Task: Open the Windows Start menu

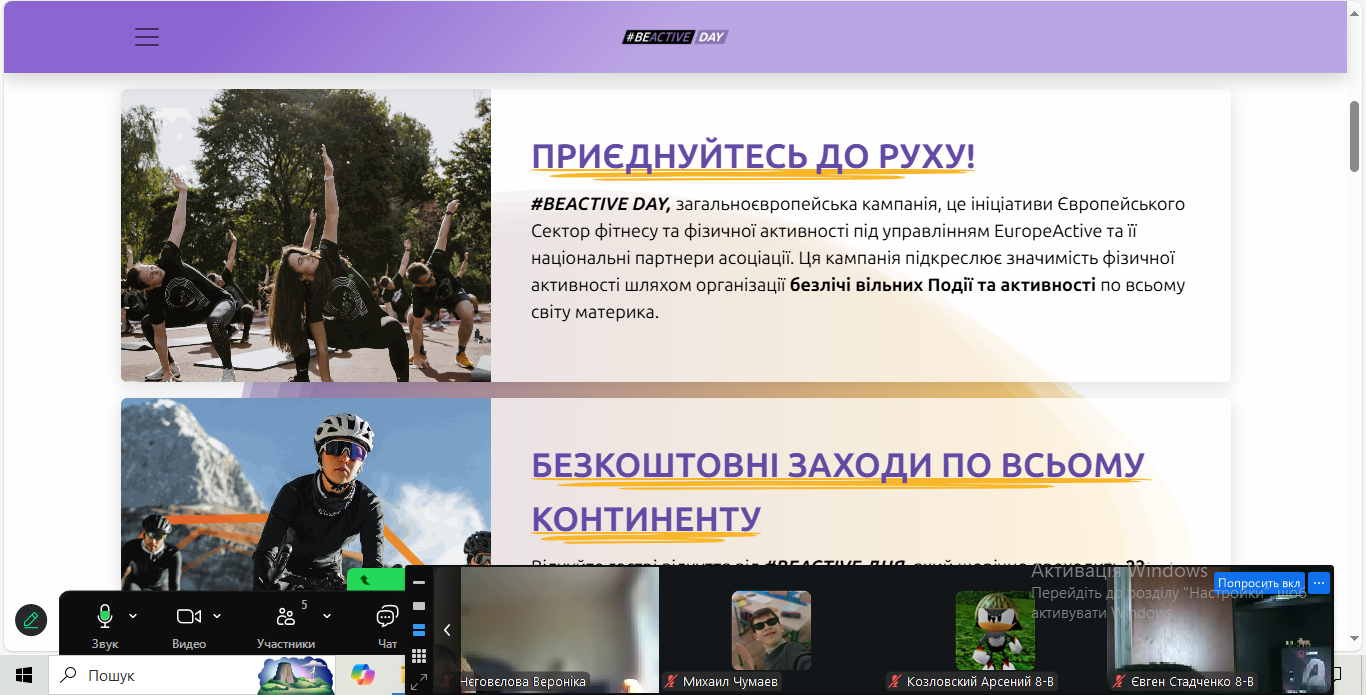Action: point(24,676)
